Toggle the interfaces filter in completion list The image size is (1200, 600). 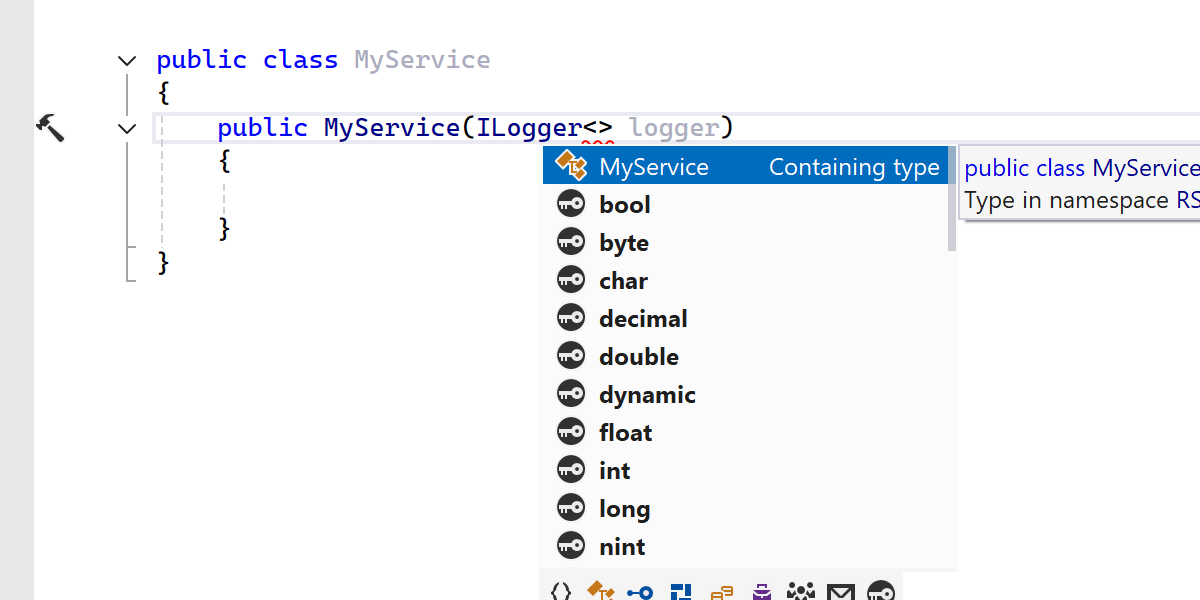(640, 591)
